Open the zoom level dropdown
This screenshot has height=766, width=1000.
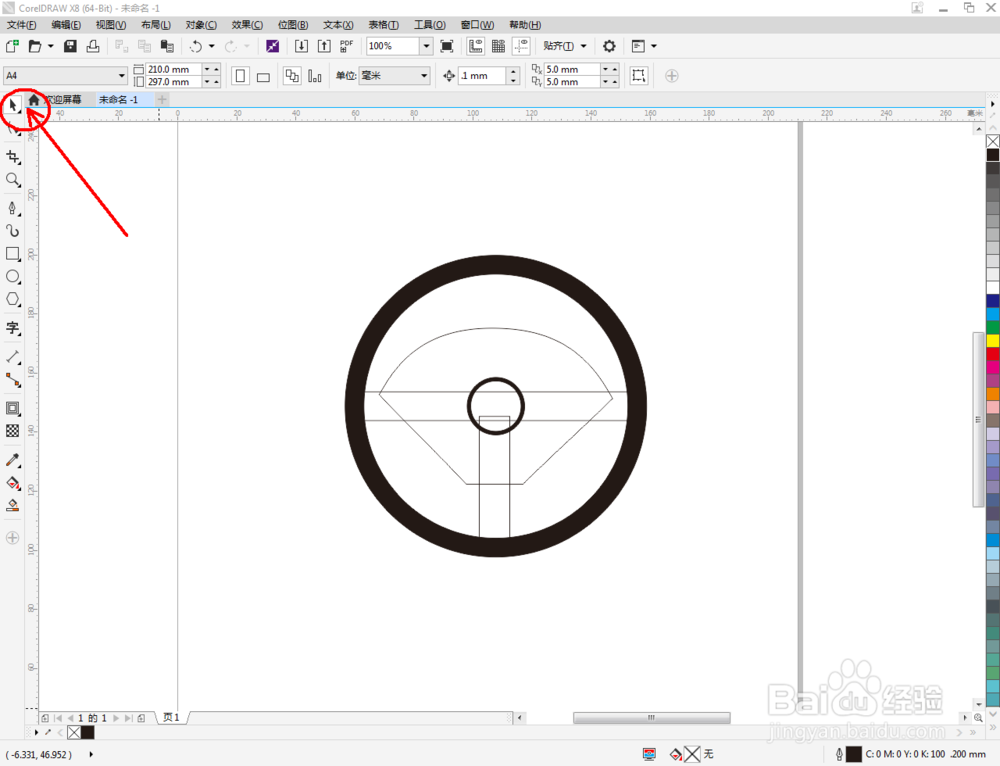pyautogui.click(x=426, y=46)
